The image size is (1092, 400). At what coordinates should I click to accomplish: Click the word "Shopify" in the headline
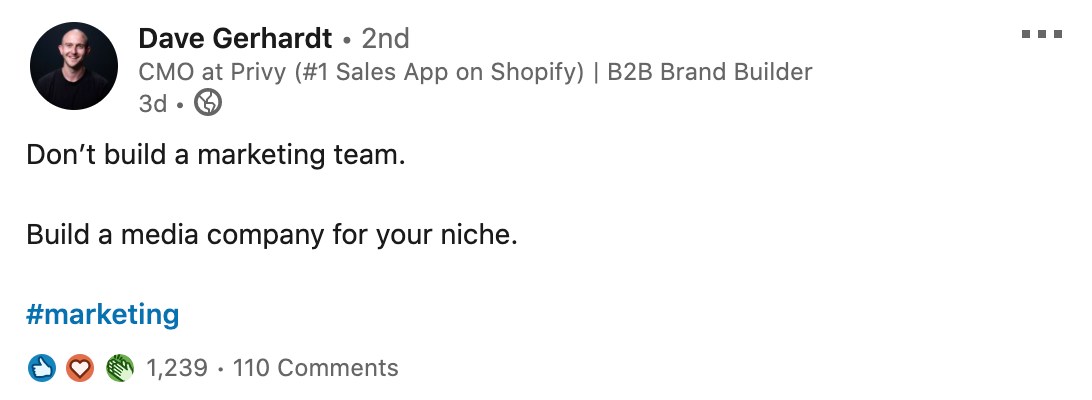click(x=533, y=72)
